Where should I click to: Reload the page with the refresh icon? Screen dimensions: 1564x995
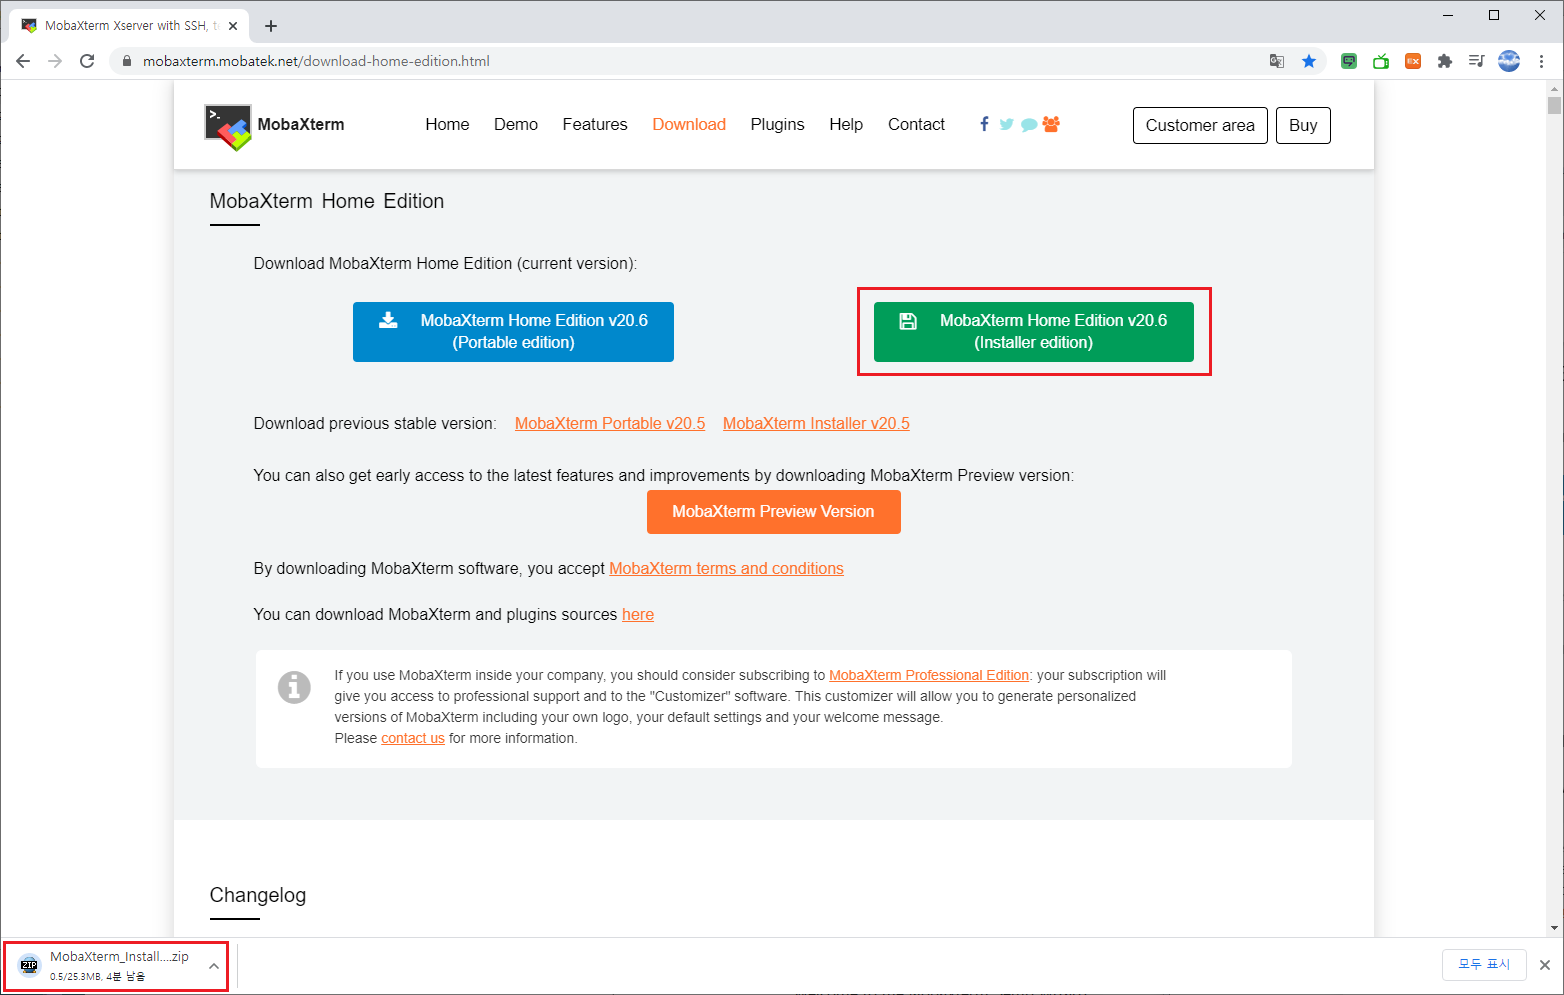[87, 61]
